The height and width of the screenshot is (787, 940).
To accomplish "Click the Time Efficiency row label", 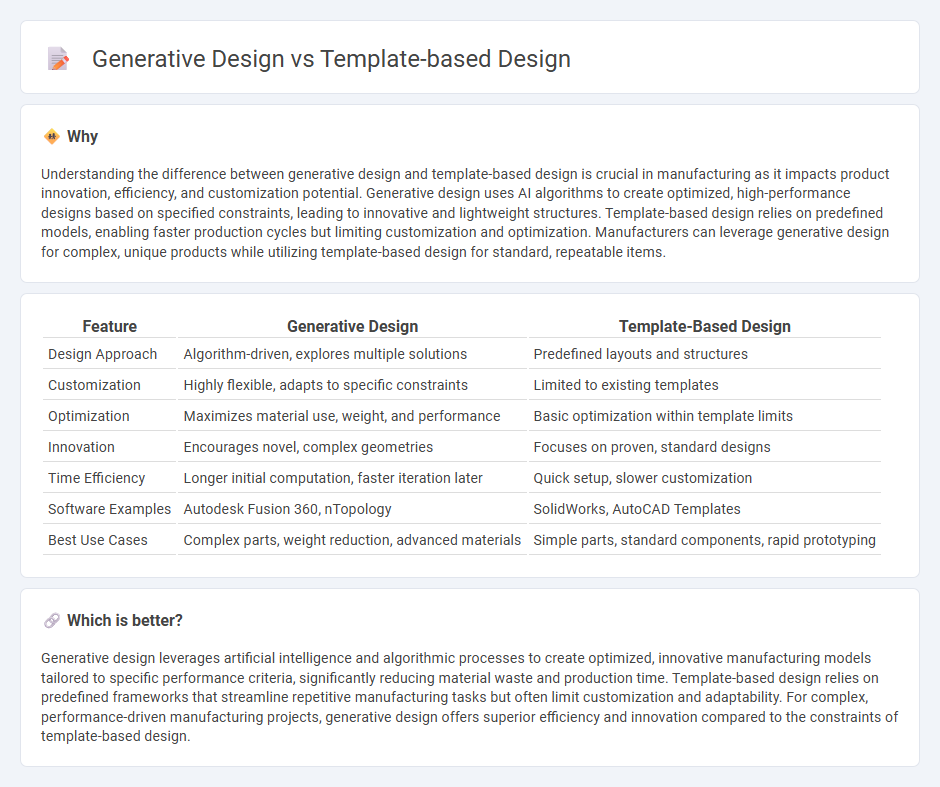I will pos(96,478).
